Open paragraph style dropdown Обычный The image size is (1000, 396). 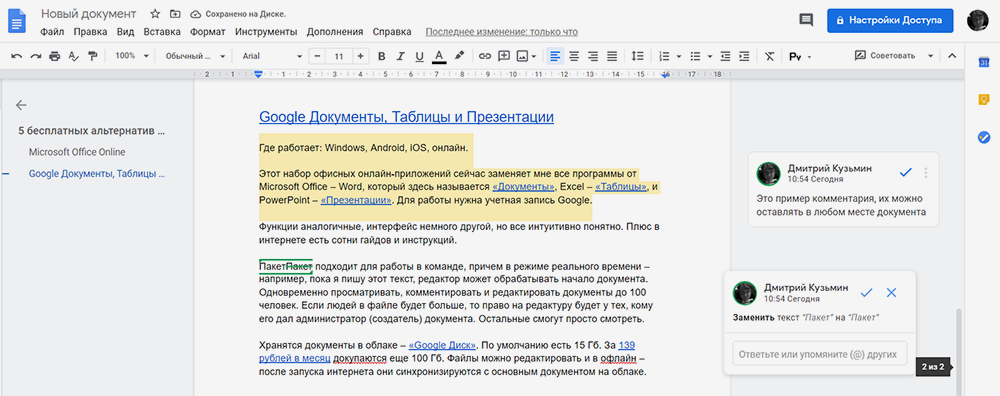pyautogui.click(x=195, y=56)
